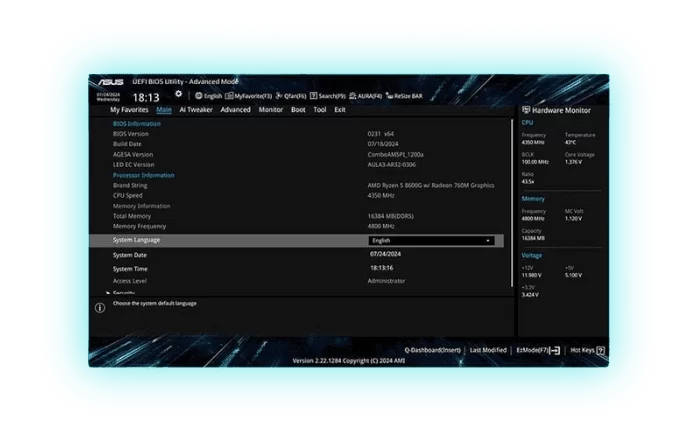Click the CPU Ratio 43.5x reading
This screenshot has height=437, width=692.
click(x=528, y=181)
